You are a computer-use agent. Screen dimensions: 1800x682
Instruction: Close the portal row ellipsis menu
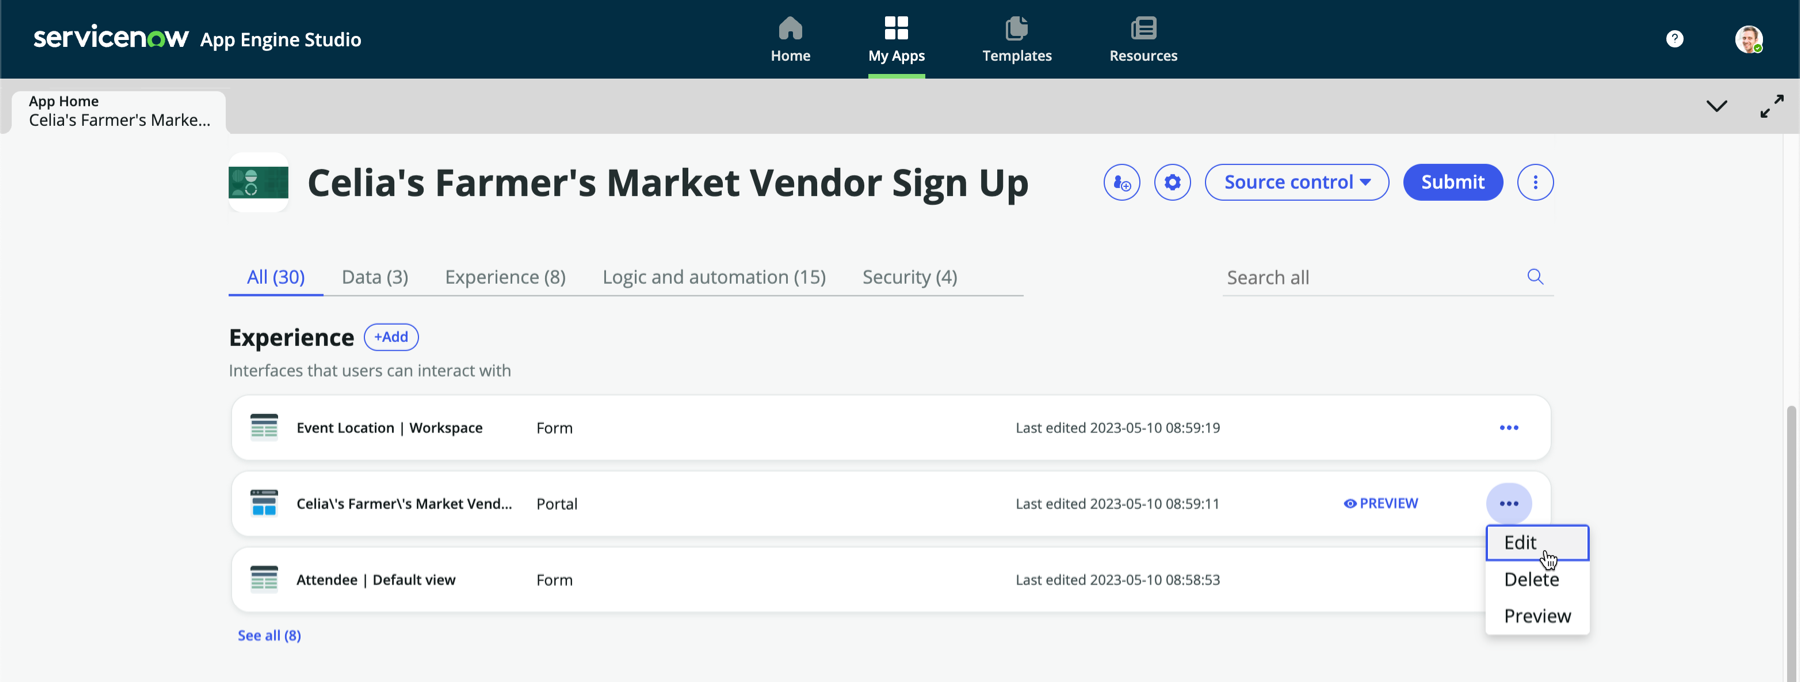click(1508, 503)
